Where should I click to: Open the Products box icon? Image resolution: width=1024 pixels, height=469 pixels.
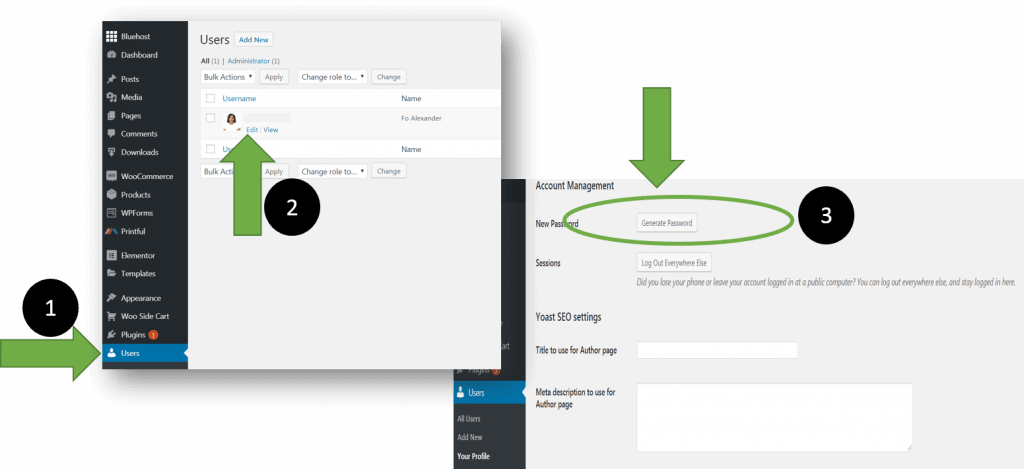(x=111, y=195)
